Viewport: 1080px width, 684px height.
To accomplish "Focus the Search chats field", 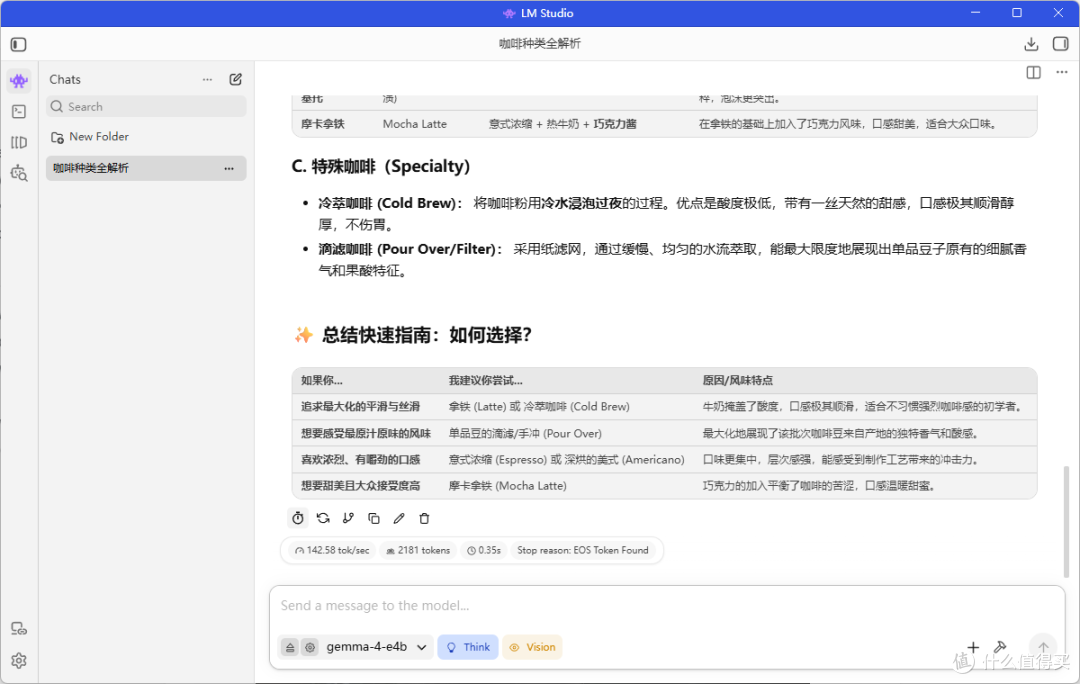I will tap(146, 107).
